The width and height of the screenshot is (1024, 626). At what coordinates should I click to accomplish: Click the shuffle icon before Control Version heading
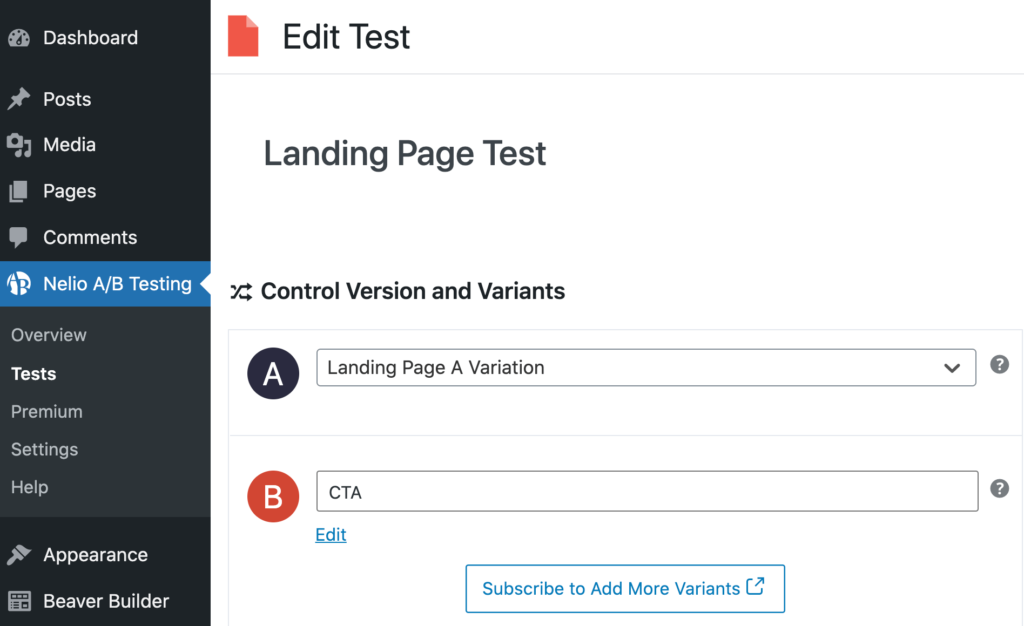(x=240, y=292)
